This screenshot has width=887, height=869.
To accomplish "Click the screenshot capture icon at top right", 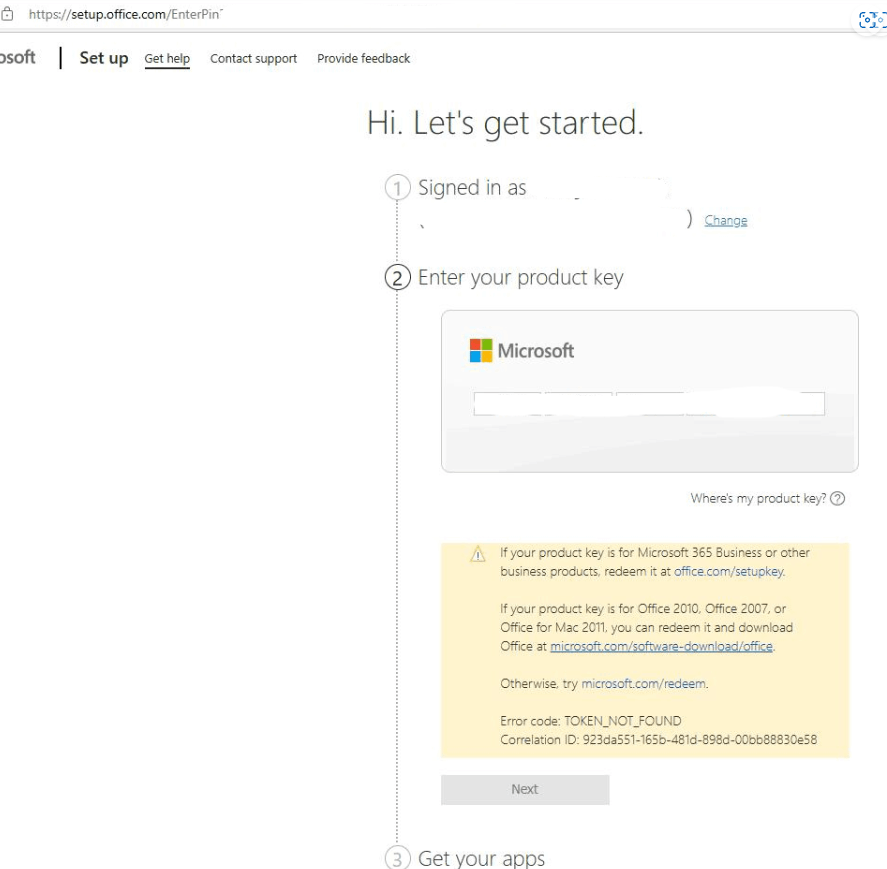I will (870, 20).
